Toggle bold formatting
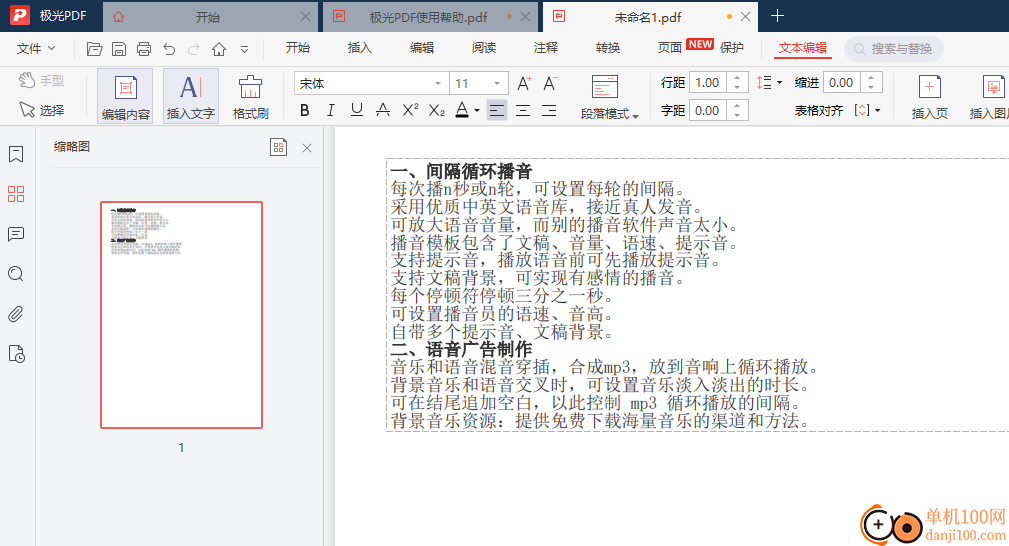This screenshot has height=546, width=1009. [x=304, y=111]
